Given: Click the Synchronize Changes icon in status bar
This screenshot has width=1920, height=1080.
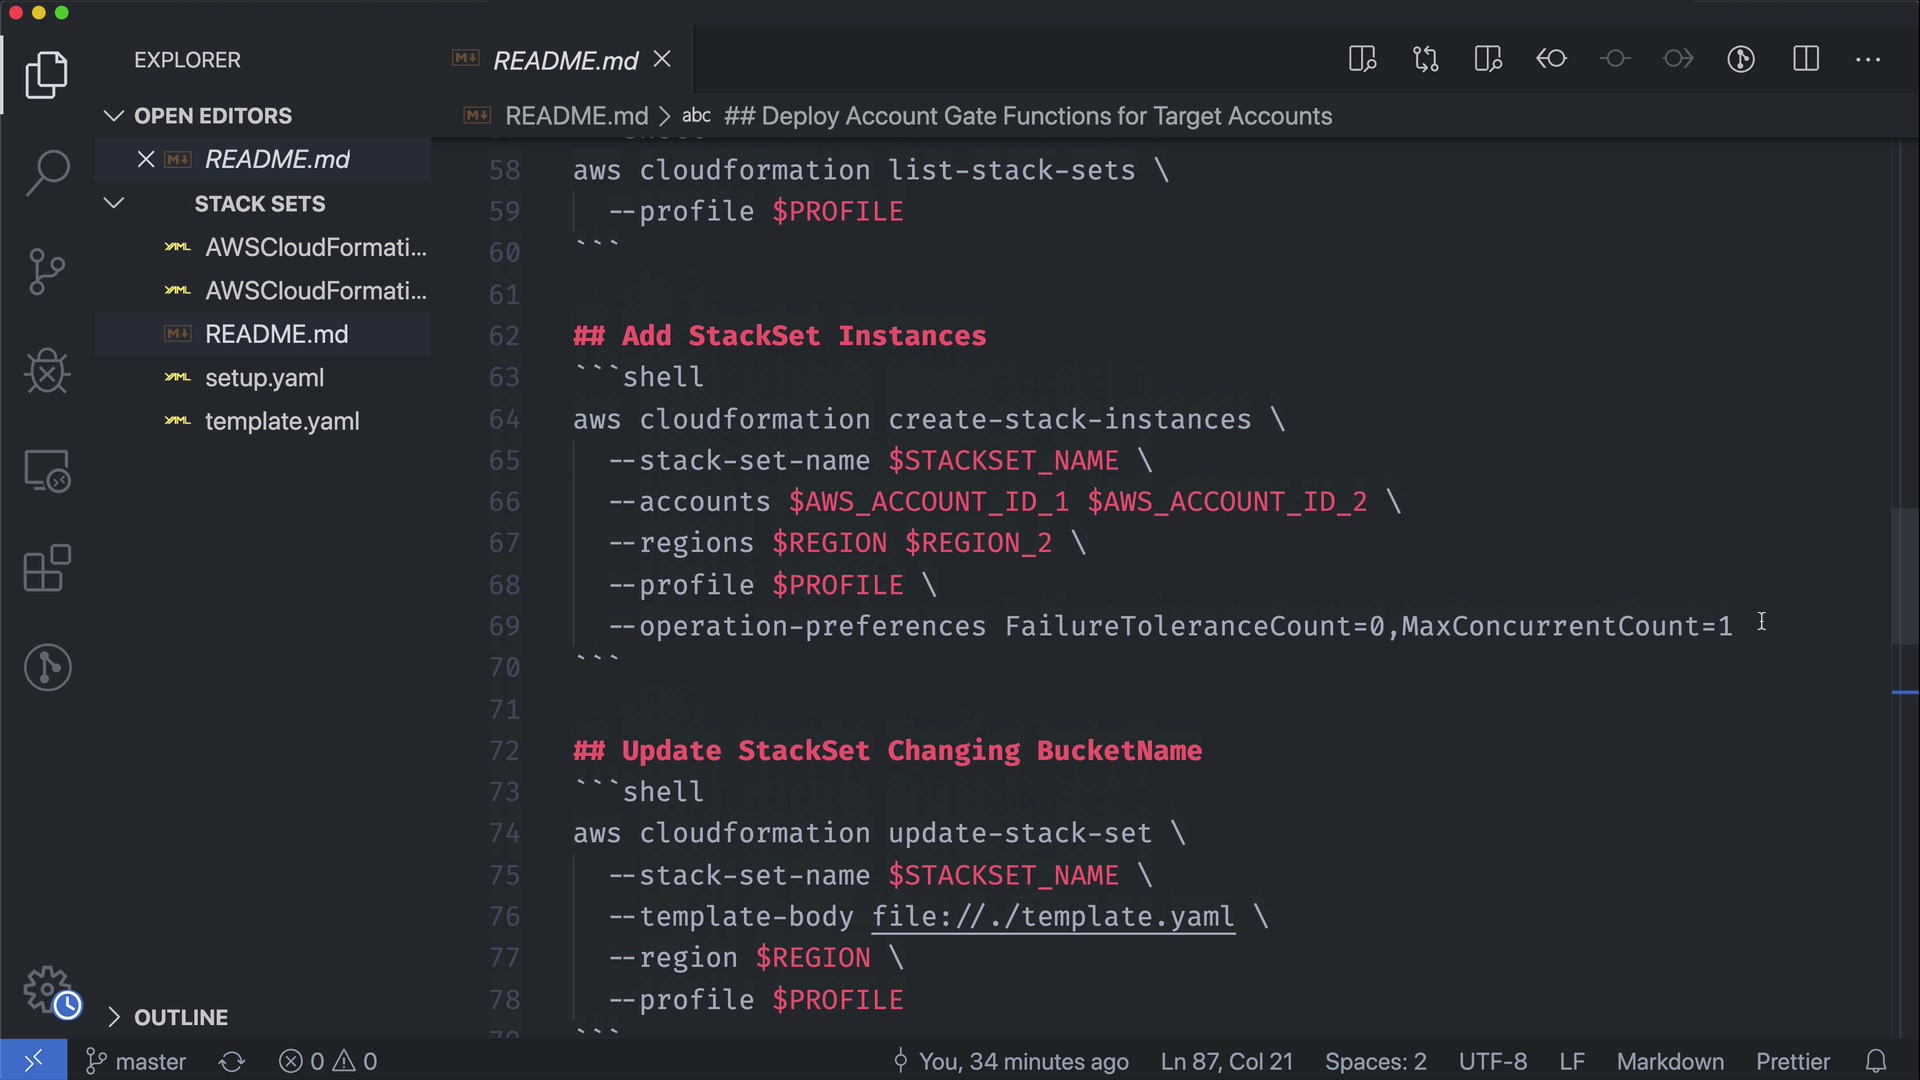Looking at the screenshot, I should (x=232, y=1061).
